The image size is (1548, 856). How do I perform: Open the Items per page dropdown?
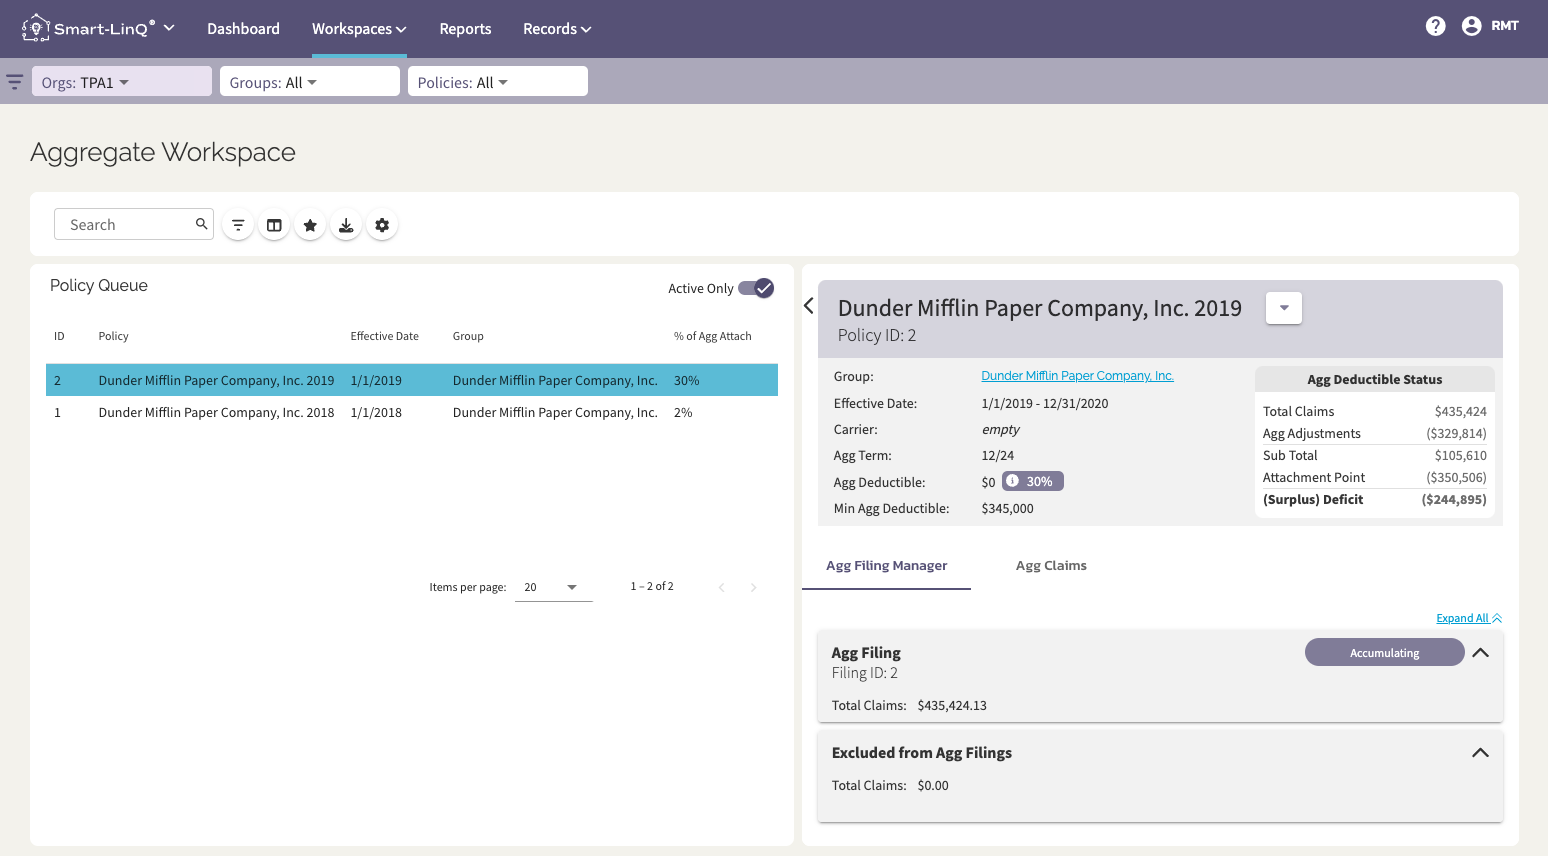click(x=553, y=587)
